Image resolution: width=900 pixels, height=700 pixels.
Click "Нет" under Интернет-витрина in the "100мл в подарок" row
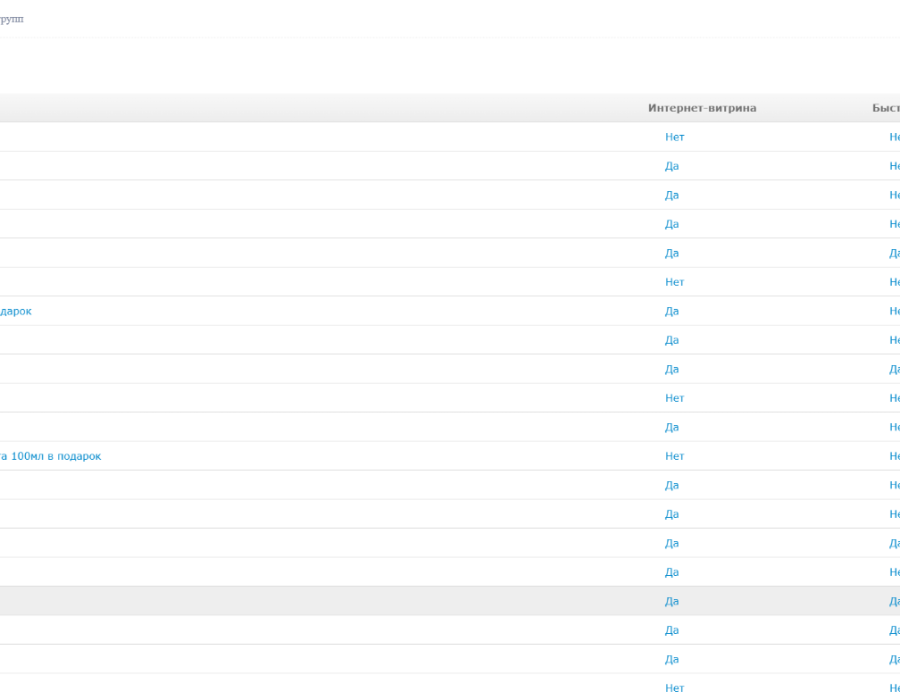pyautogui.click(x=674, y=456)
